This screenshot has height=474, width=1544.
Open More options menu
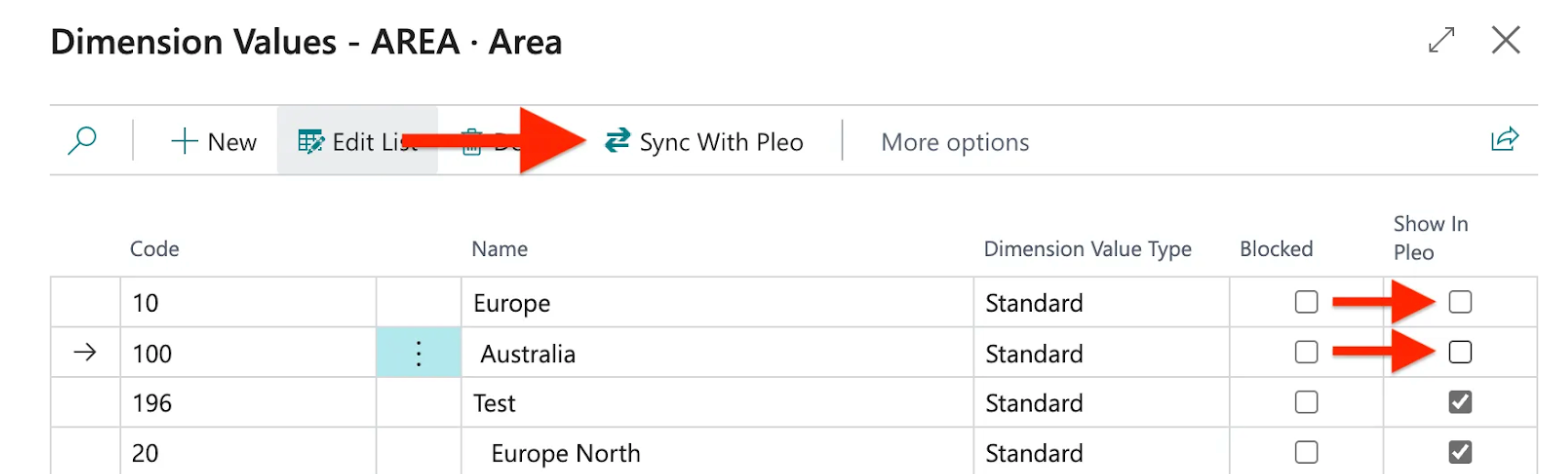tap(954, 142)
